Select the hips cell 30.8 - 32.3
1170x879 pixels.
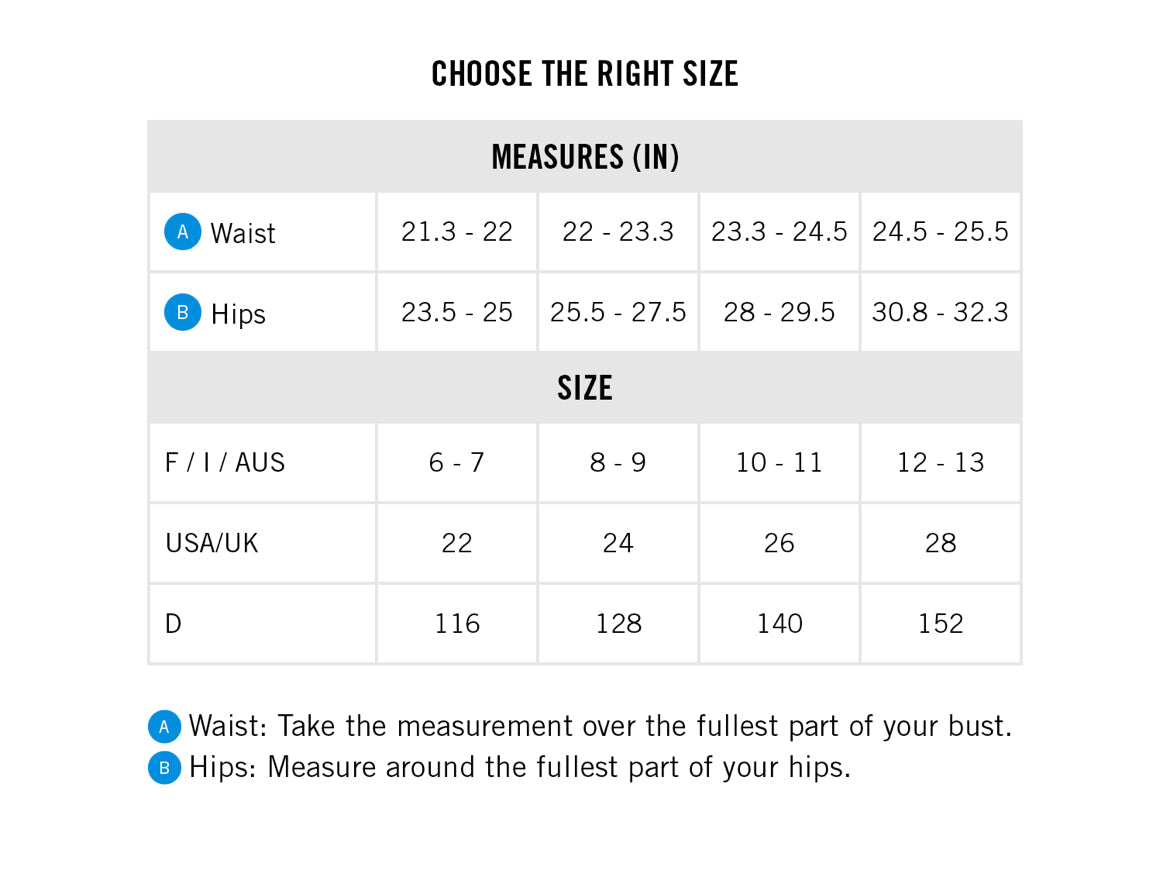(940, 312)
